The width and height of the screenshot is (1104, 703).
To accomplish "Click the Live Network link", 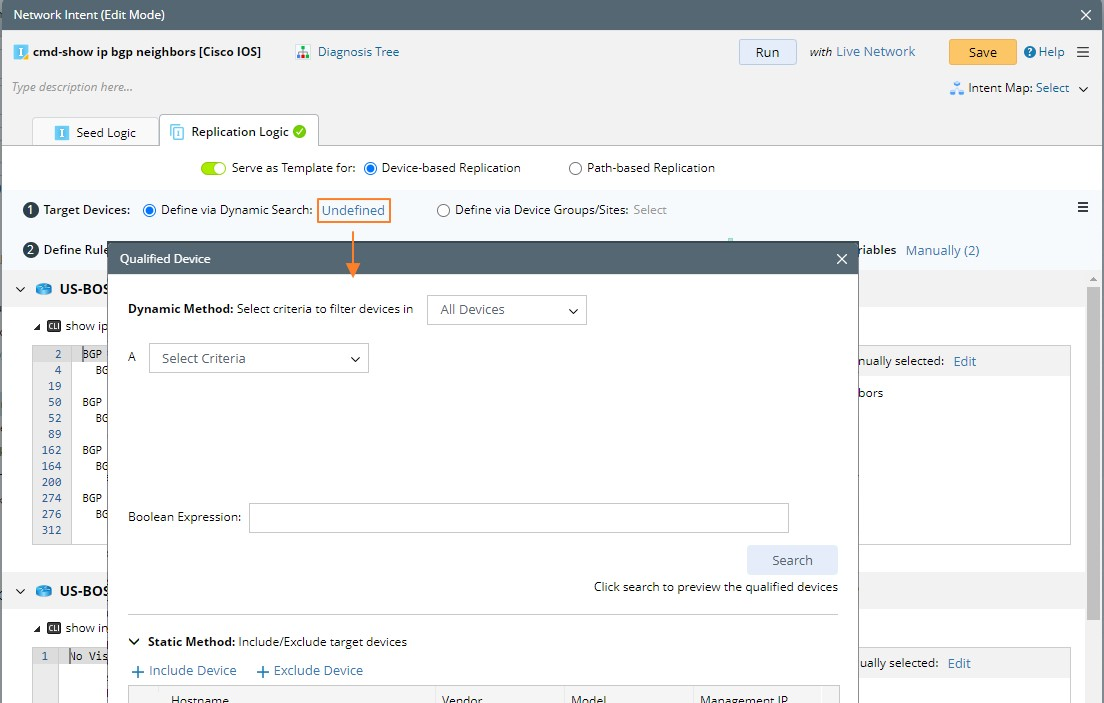I will (x=875, y=52).
